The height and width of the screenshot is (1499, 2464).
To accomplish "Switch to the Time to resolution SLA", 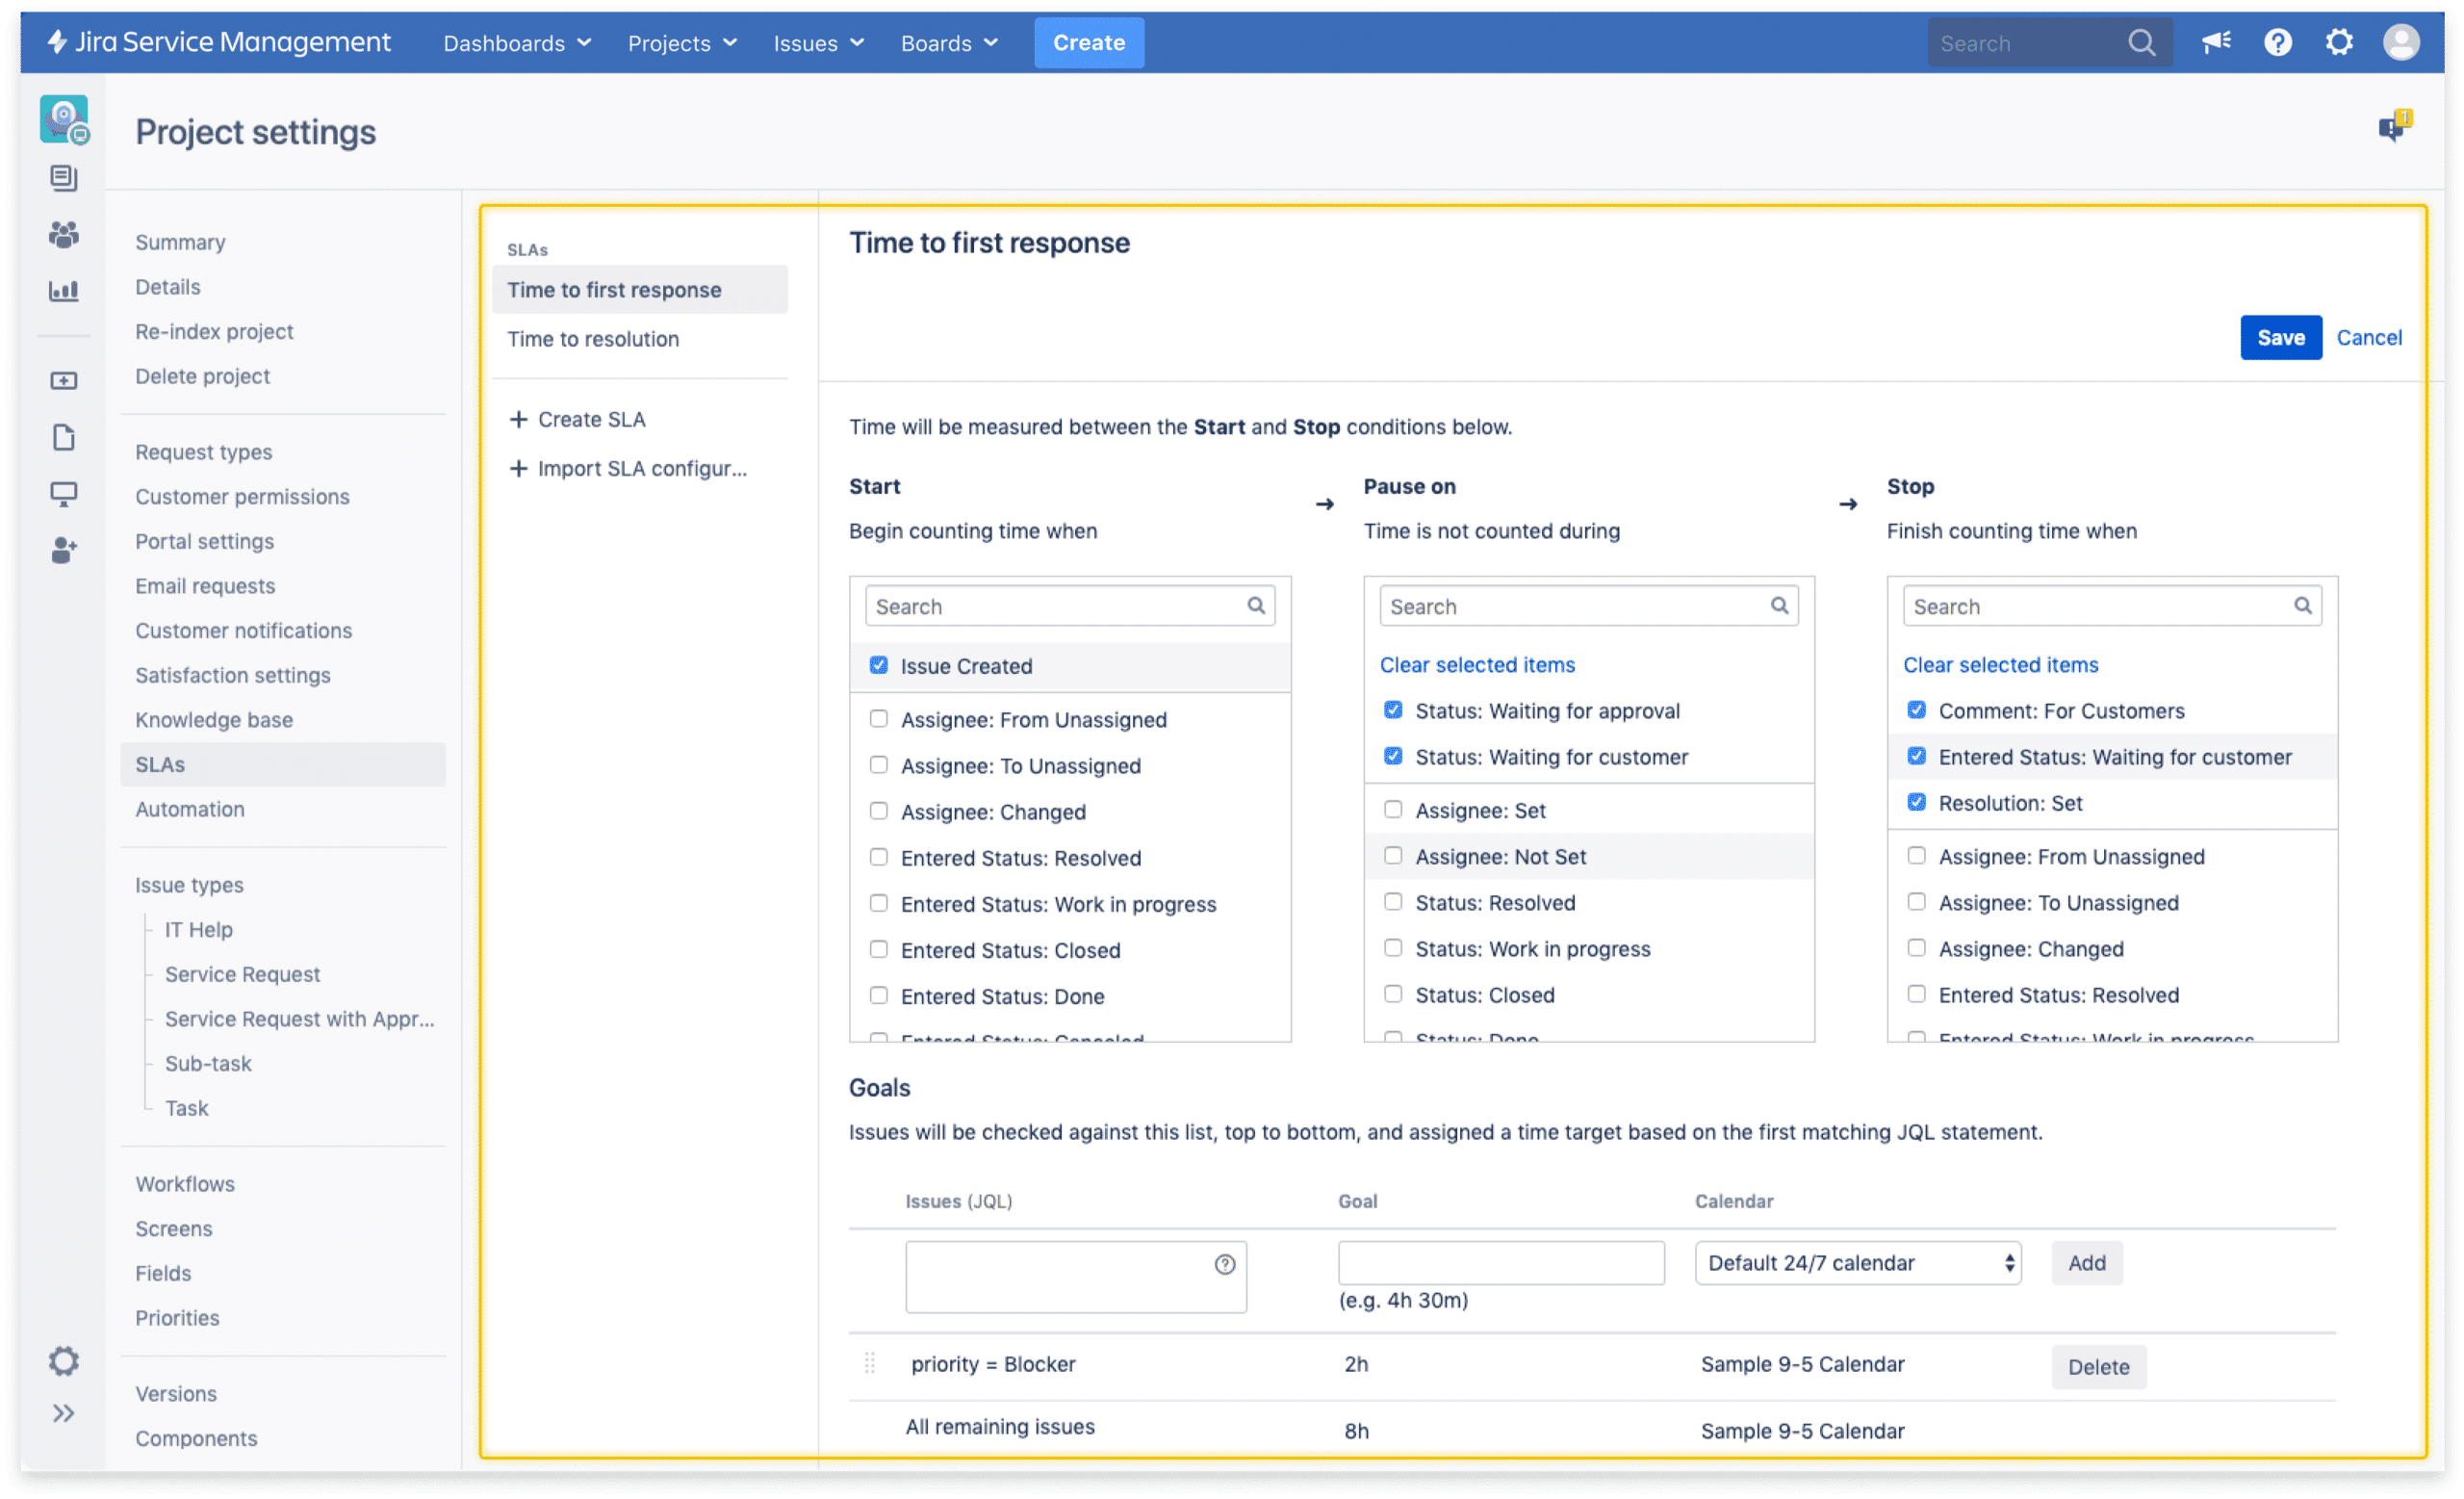I will coord(592,338).
